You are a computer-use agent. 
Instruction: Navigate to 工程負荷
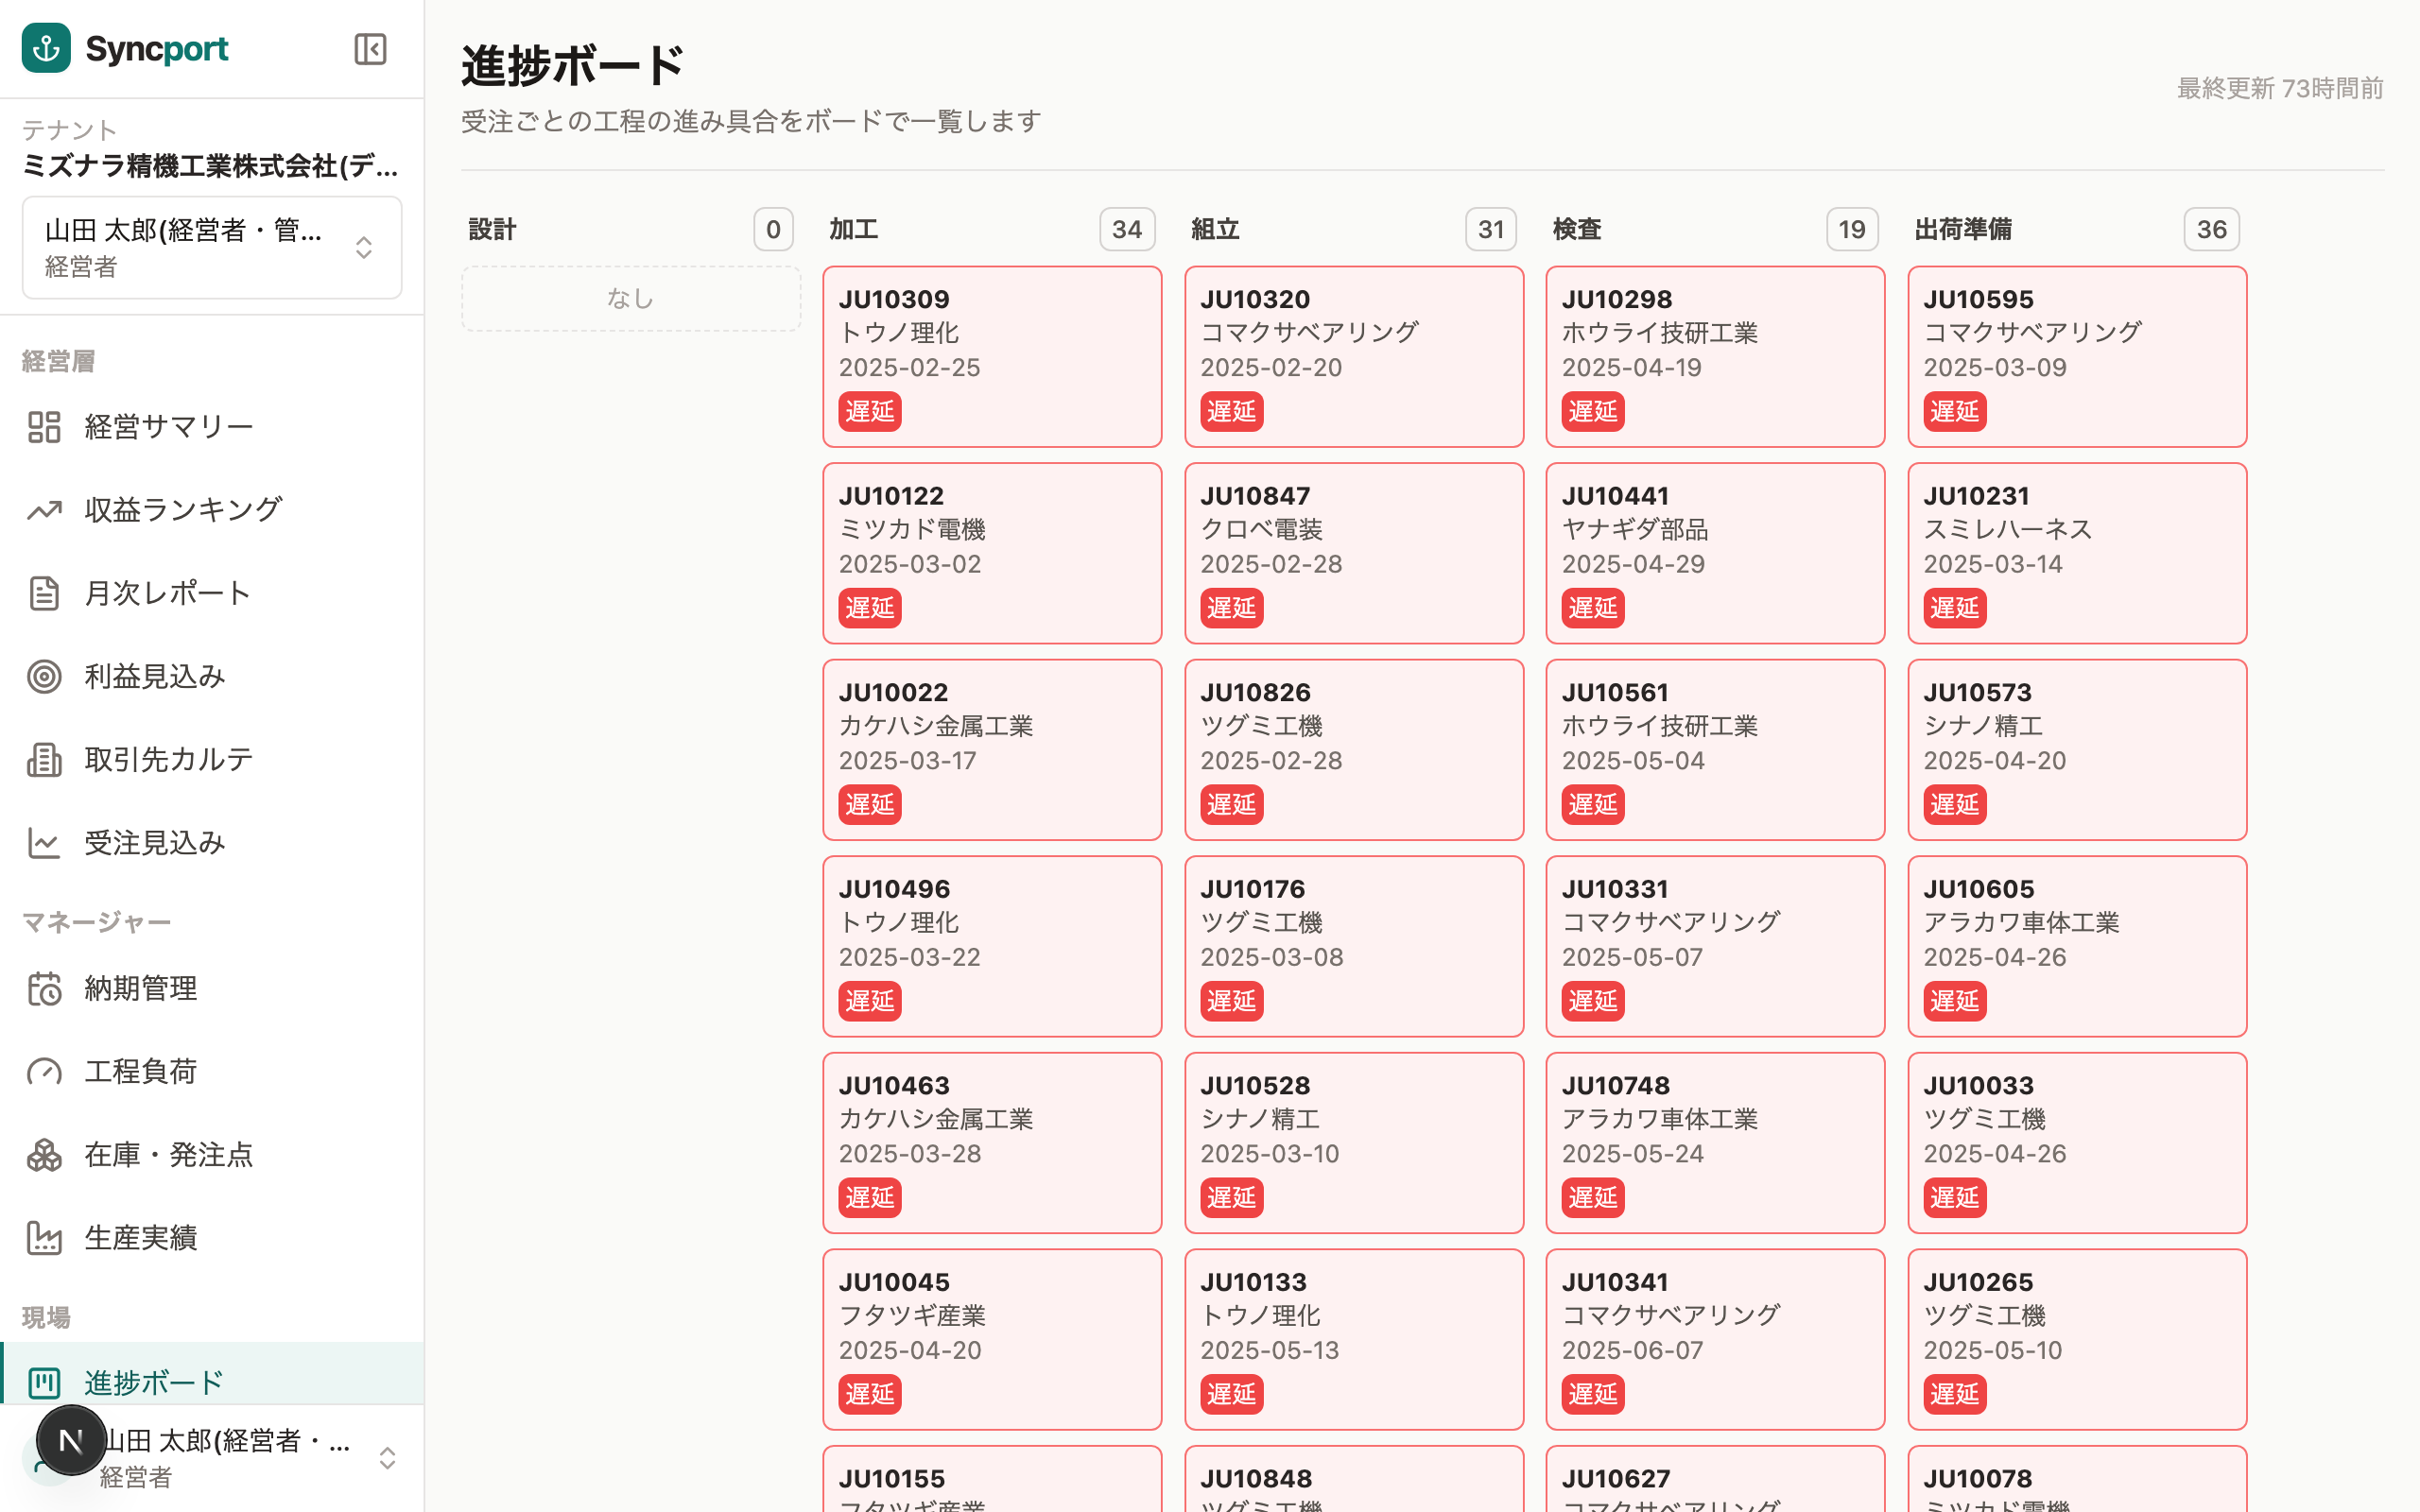coord(212,1072)
